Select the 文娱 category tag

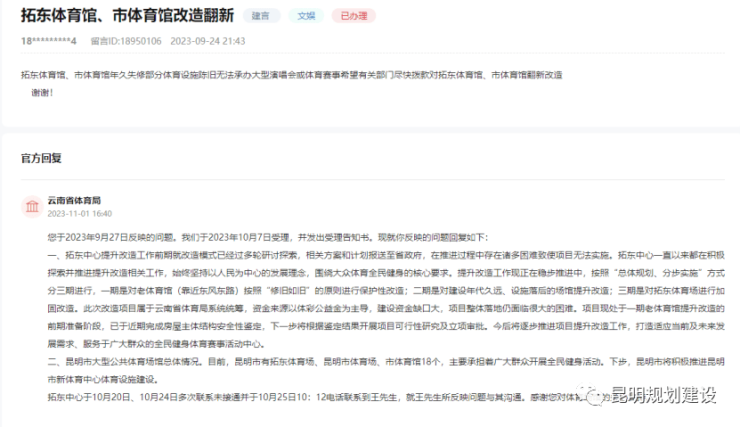click(x=306, y=16)
